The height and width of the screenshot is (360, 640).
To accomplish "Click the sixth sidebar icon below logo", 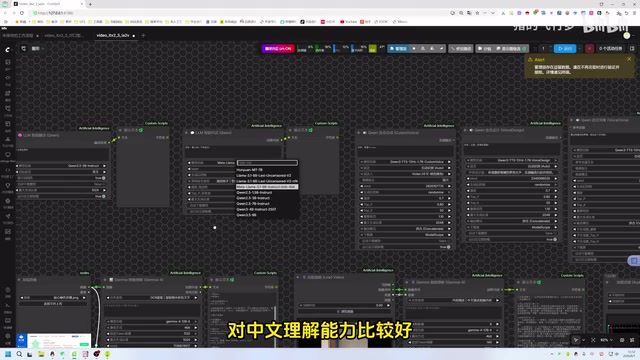I will 7,139.
